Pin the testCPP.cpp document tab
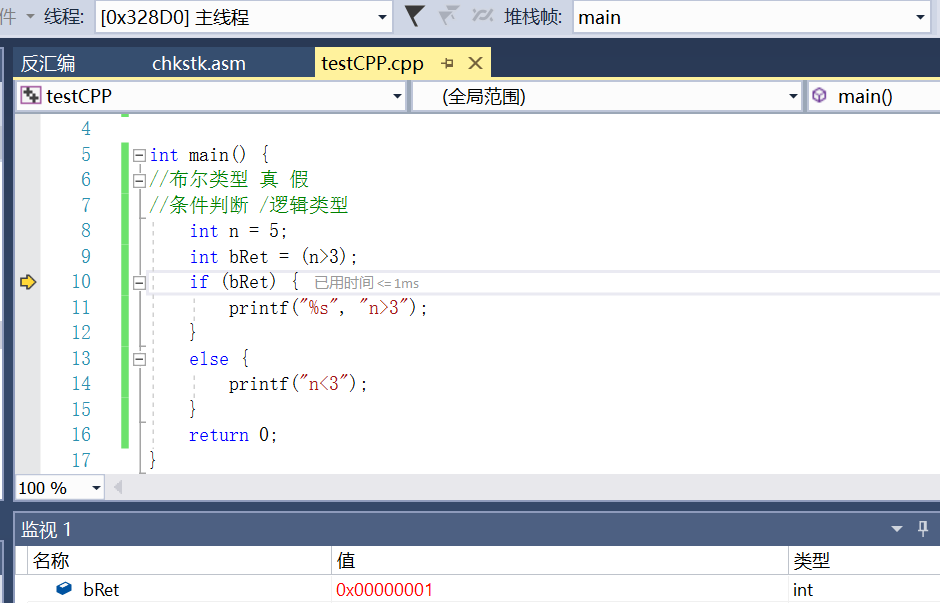The width and height of the screenshot is (940, 603). coord(447,62)
